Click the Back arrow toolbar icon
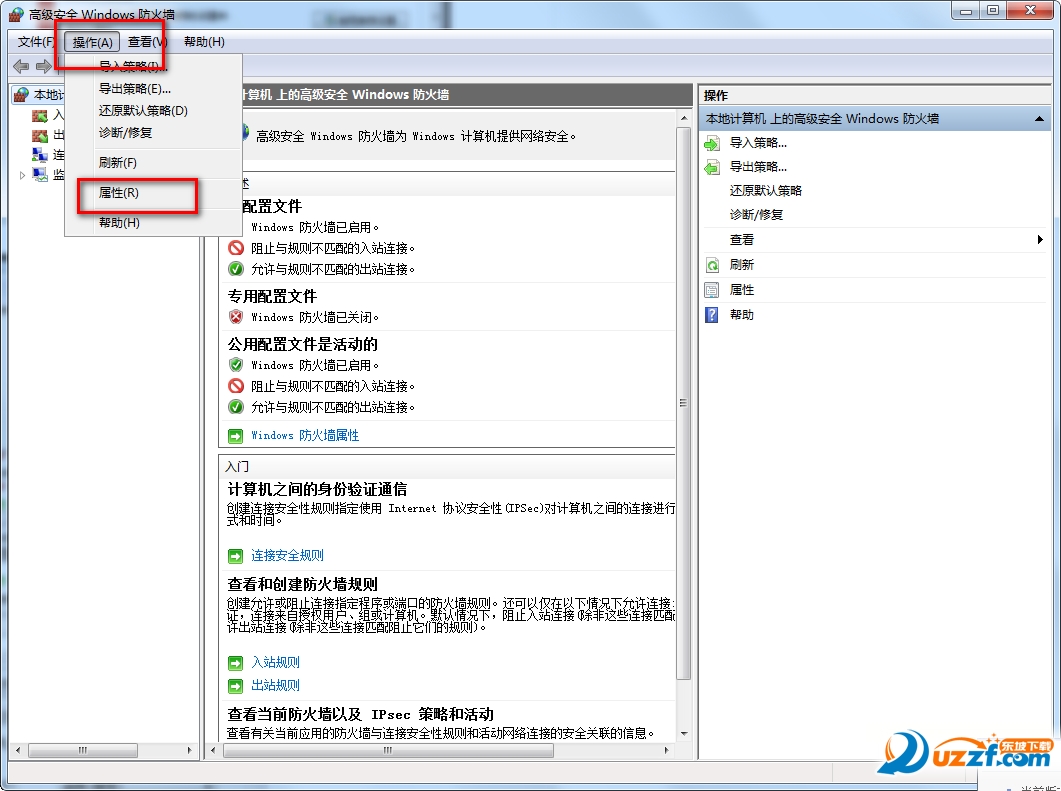 coord(21,66)
